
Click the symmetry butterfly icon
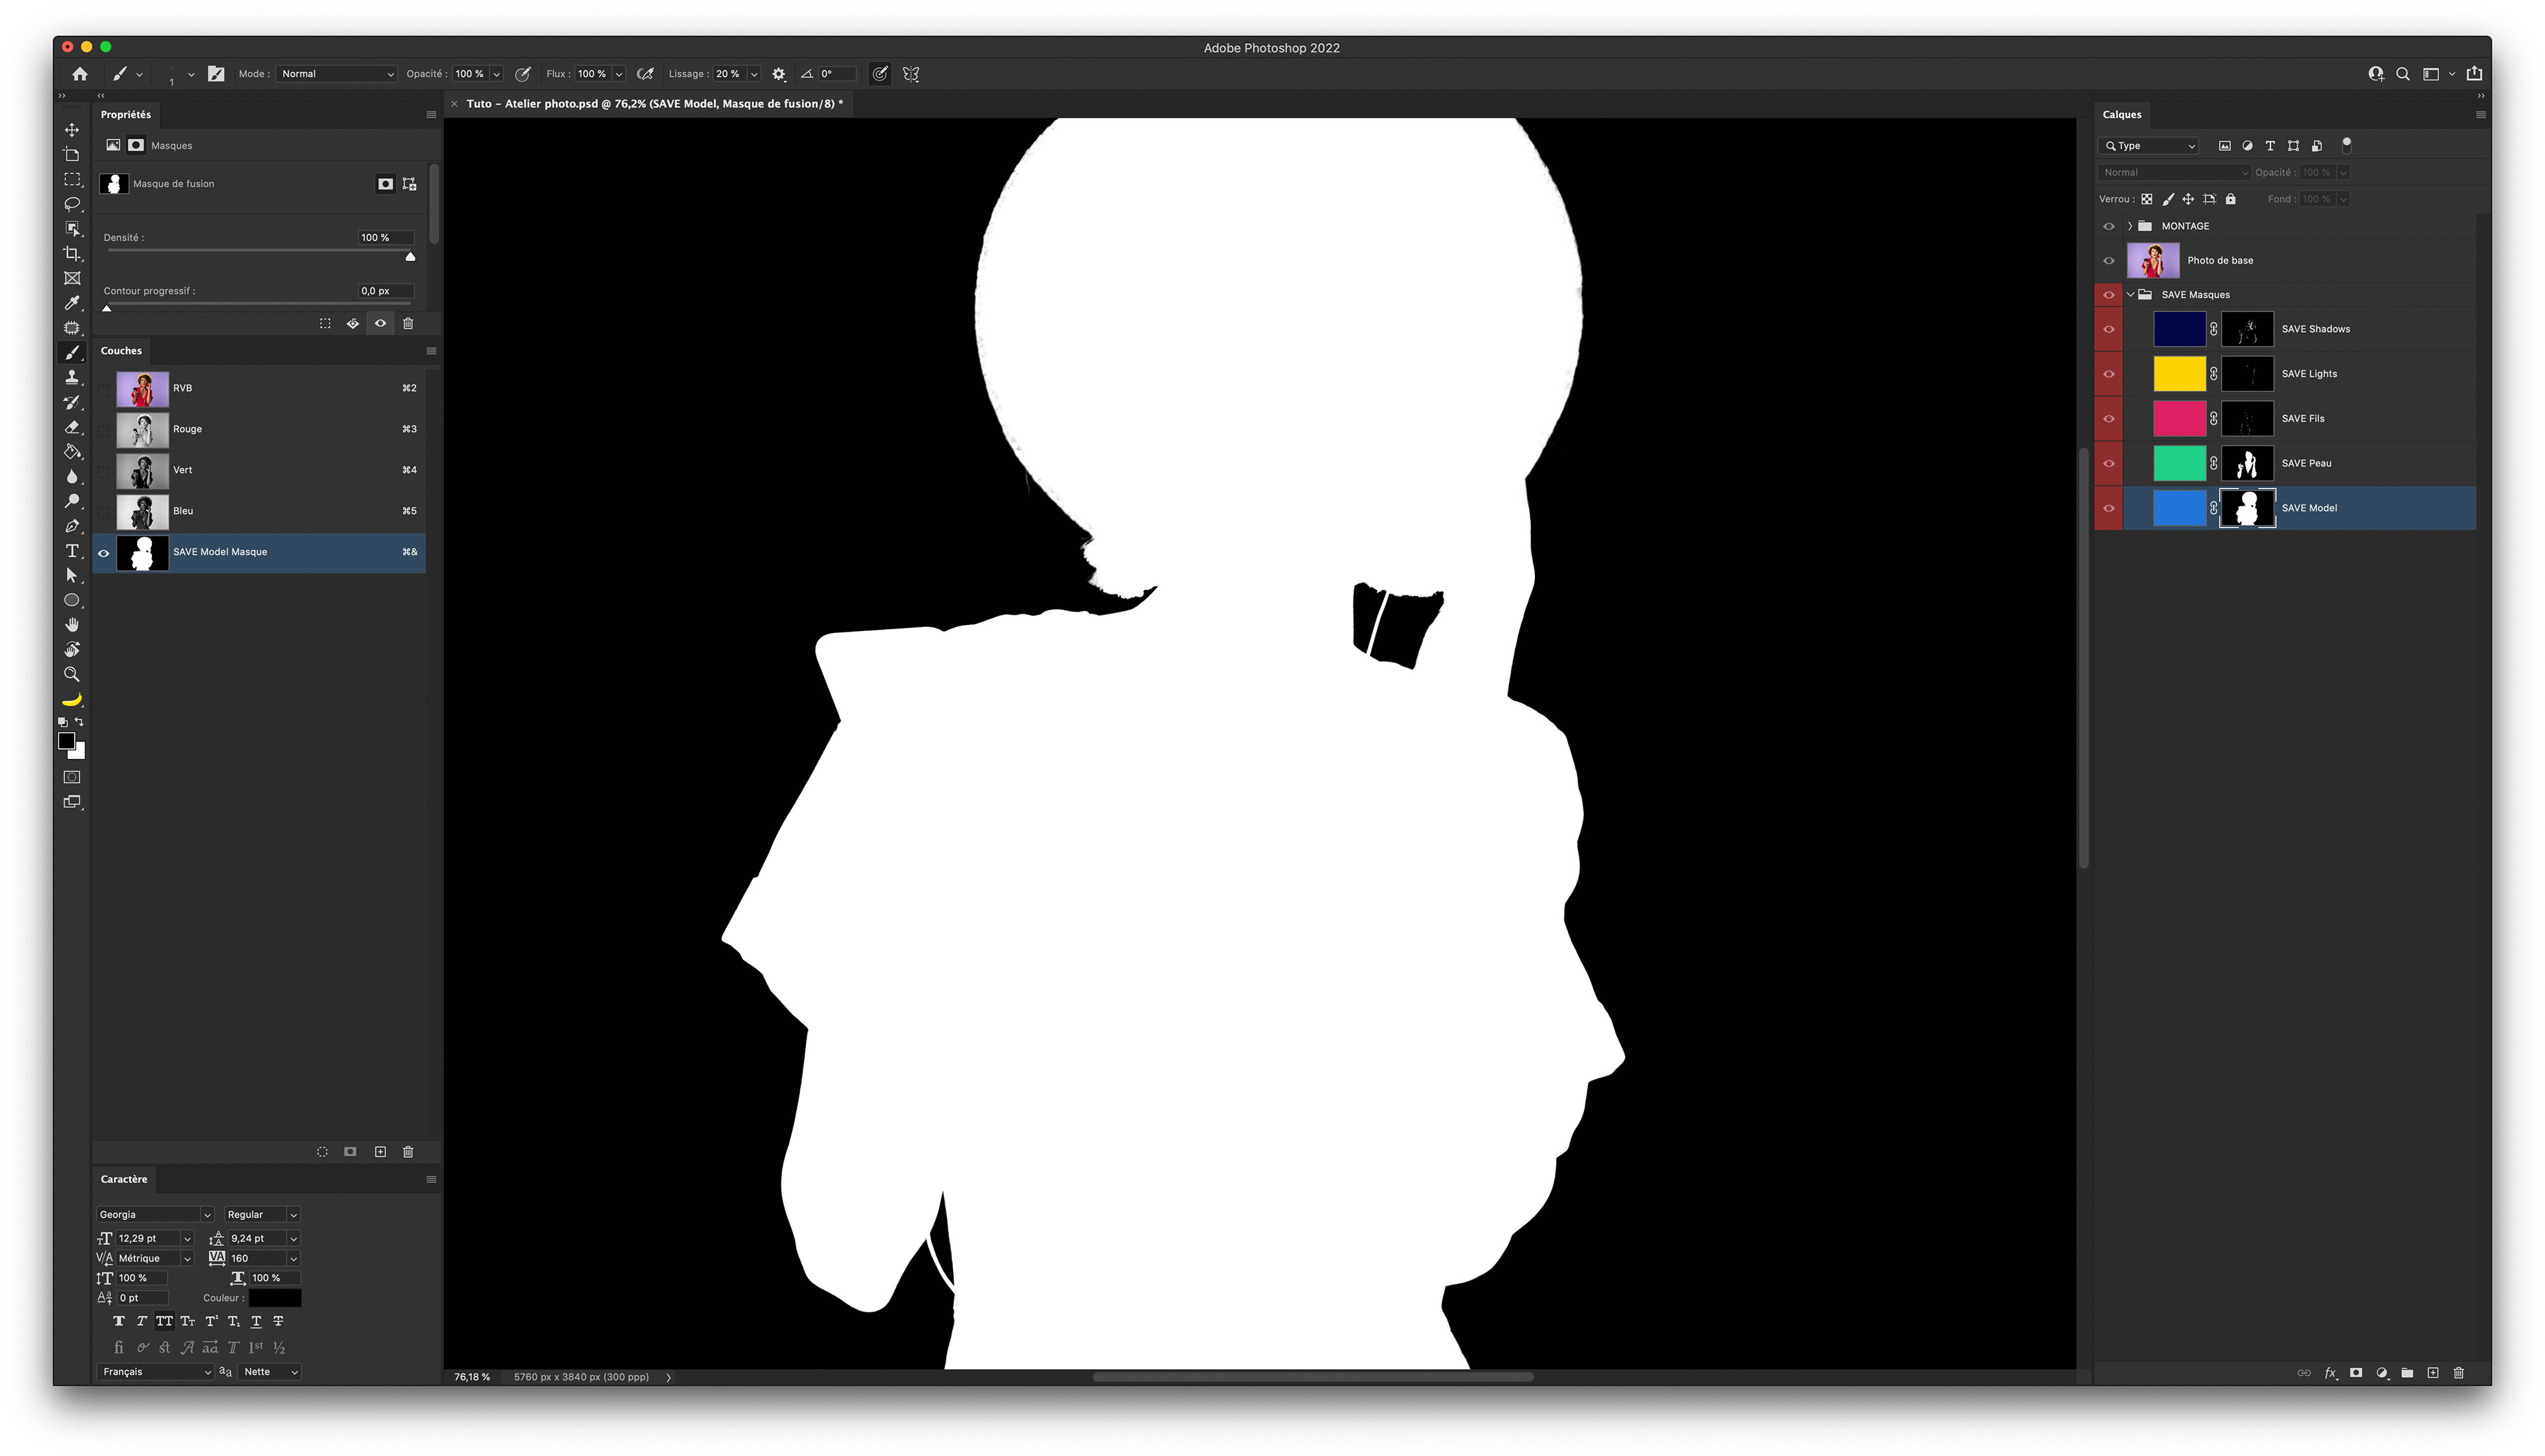pos(911,74)
